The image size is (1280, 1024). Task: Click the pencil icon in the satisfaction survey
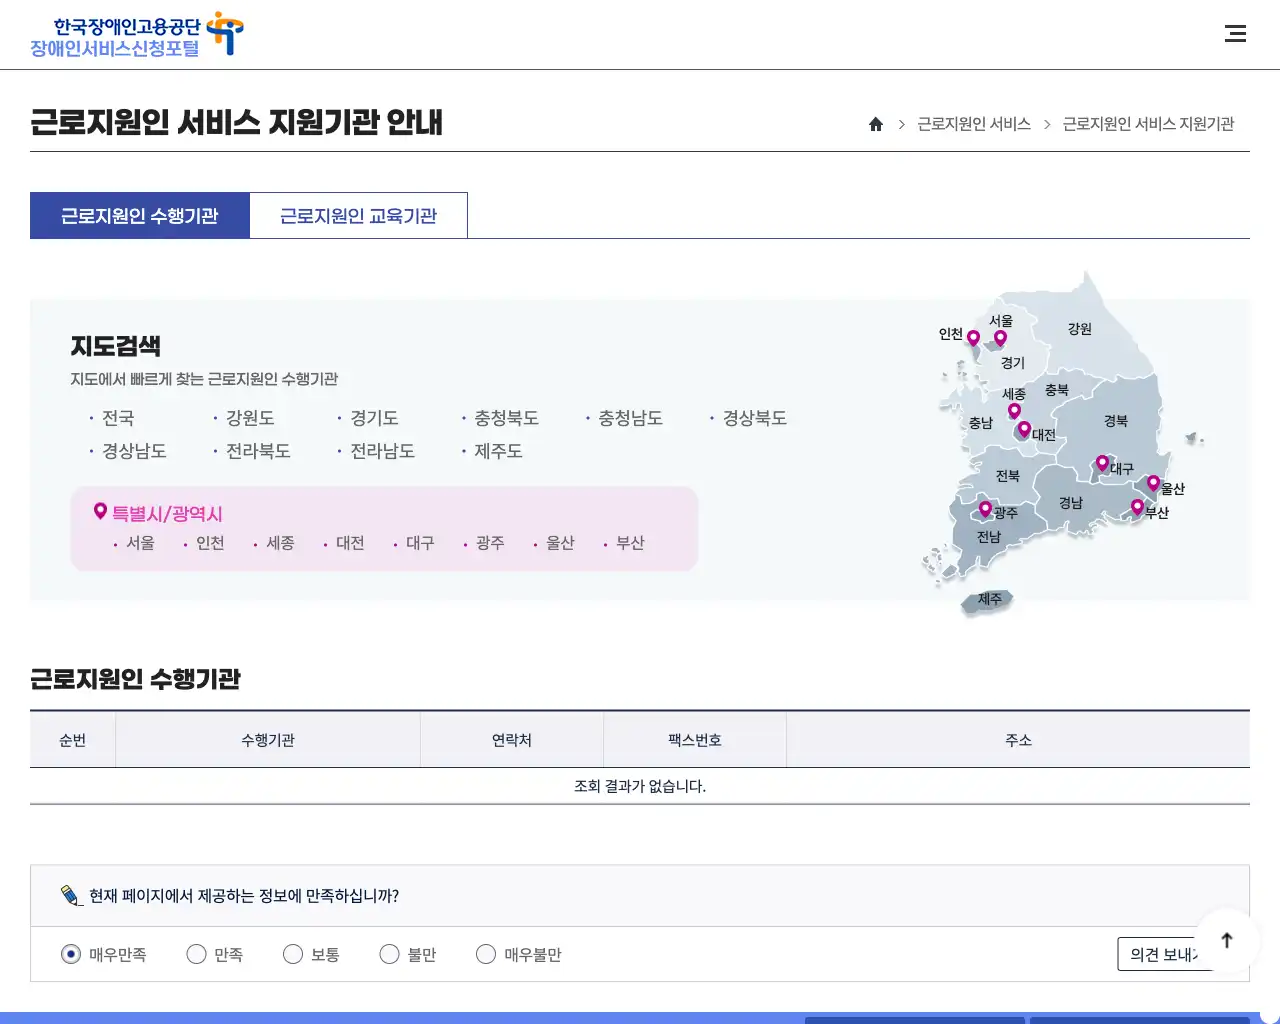pos(70,895)
